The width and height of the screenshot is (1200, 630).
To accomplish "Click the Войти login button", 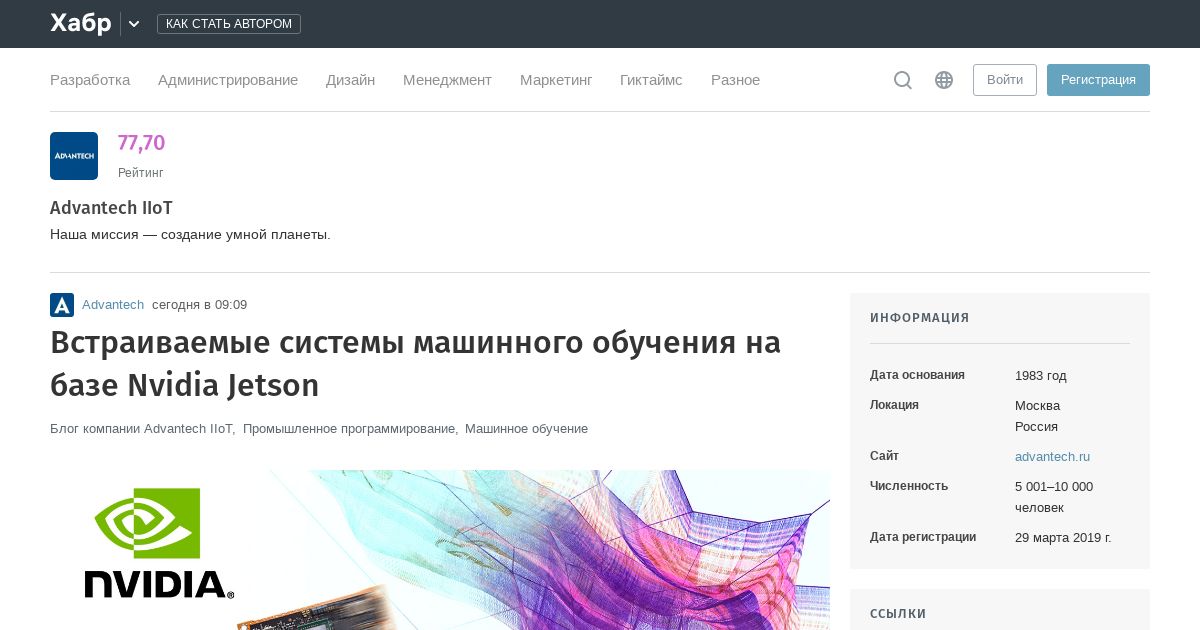I will [x=1005, y=80].
